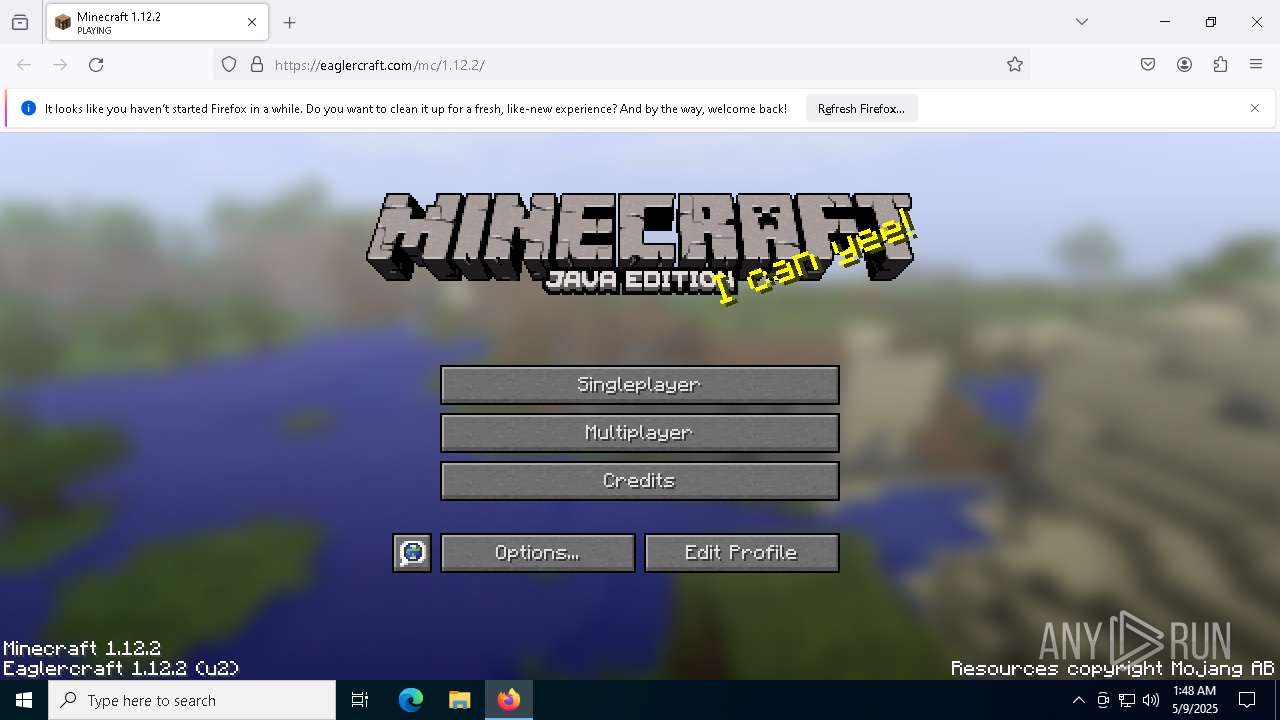The height and width of the screenshot is (720, 1280).
Task: Click the Minecraft Java Edition logo
Action: pos(640,243)
